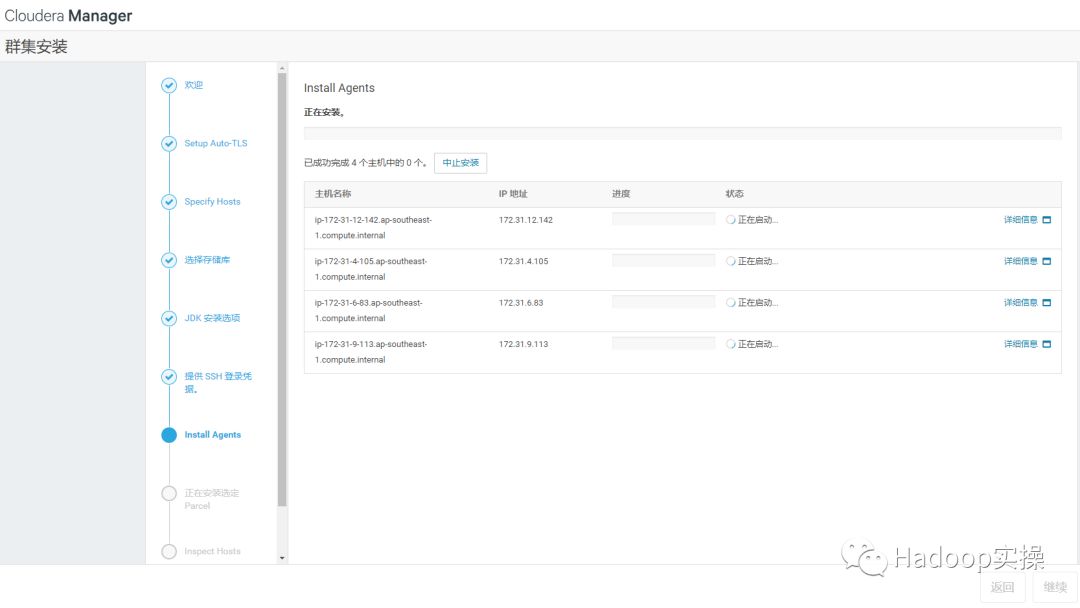Click progress bar for host 172.31.12.142

pos(663,219)
